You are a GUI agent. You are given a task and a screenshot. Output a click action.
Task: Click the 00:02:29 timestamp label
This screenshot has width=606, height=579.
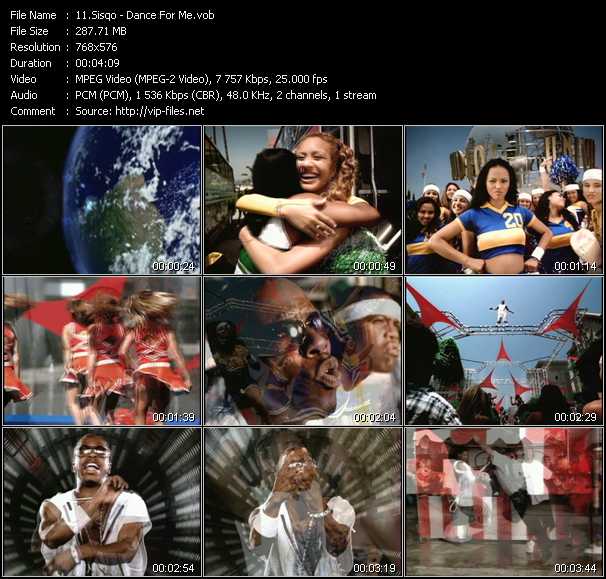pos(575,418)
